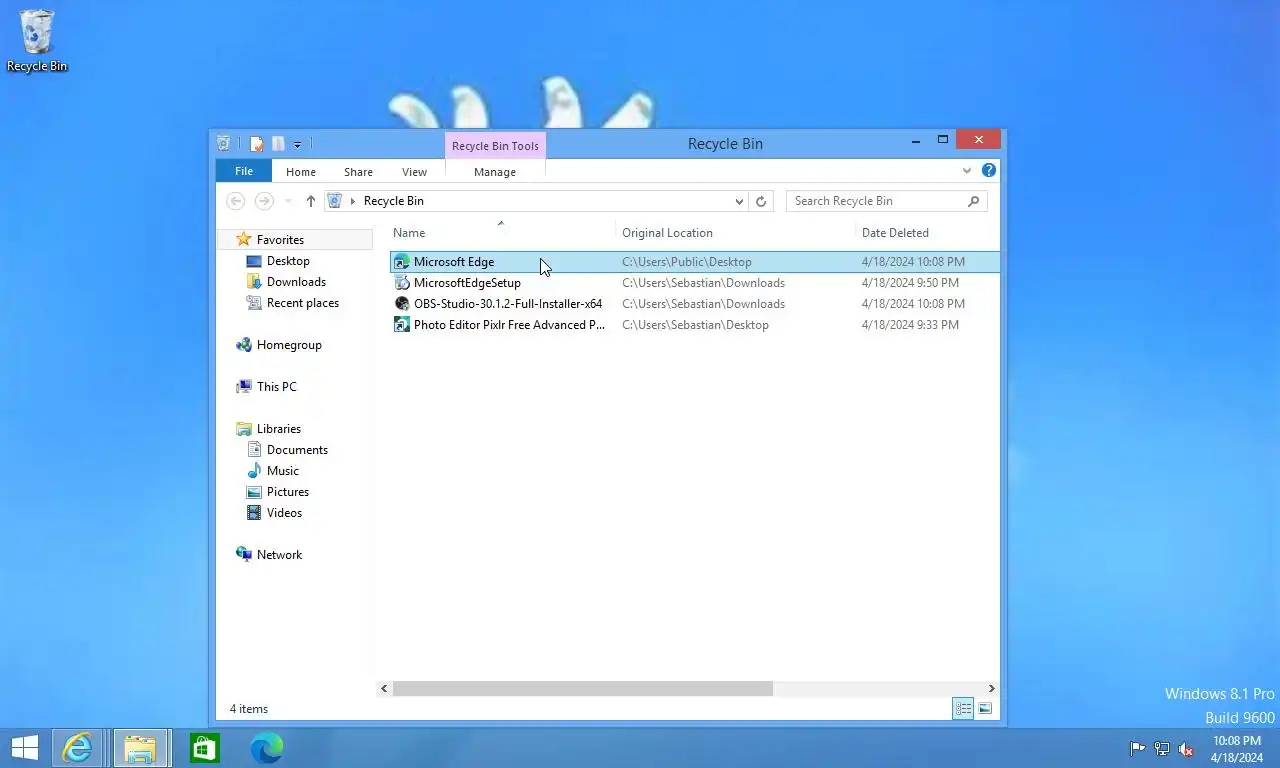Switch to the Share ribbon tab
Image resolution: width=1280 pixels, height=768 pixels.
pyautogui.click(x=358, y=172)
